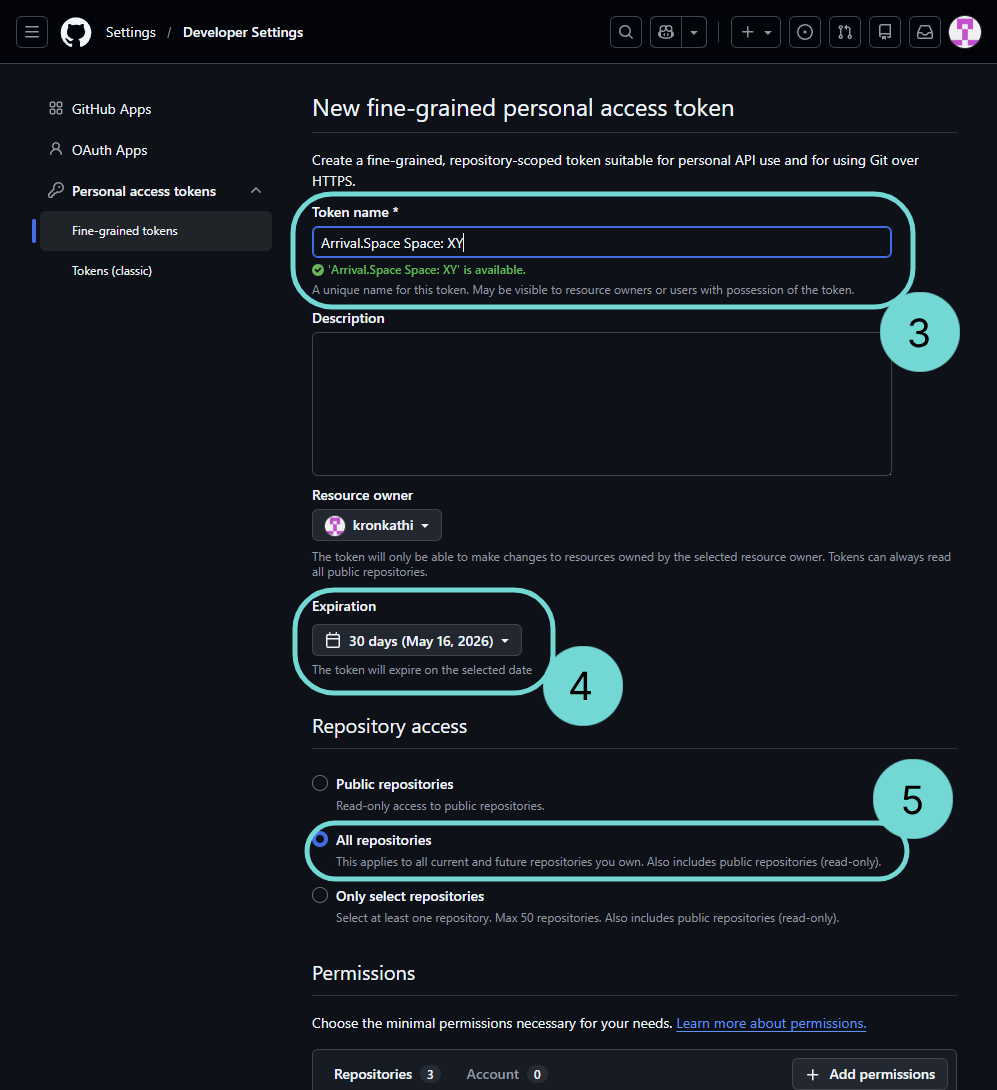Click the Add permissions button

[x=870, y=1074]
